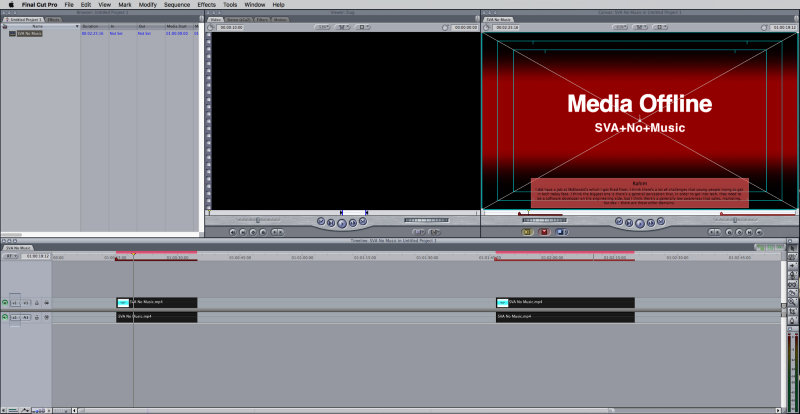This screenshot has width=800, height=414.
Task: Go to previous edit in the Canvas
Action: tap(619, 221)
